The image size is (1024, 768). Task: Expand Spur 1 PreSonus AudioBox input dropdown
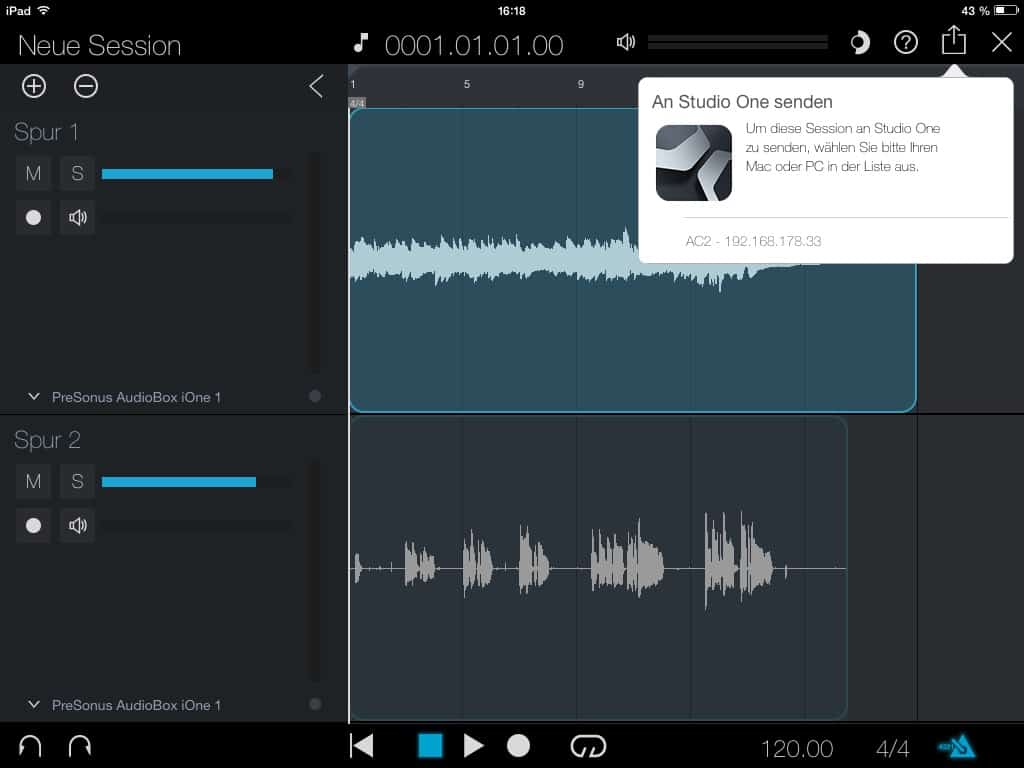click(35, 397)
